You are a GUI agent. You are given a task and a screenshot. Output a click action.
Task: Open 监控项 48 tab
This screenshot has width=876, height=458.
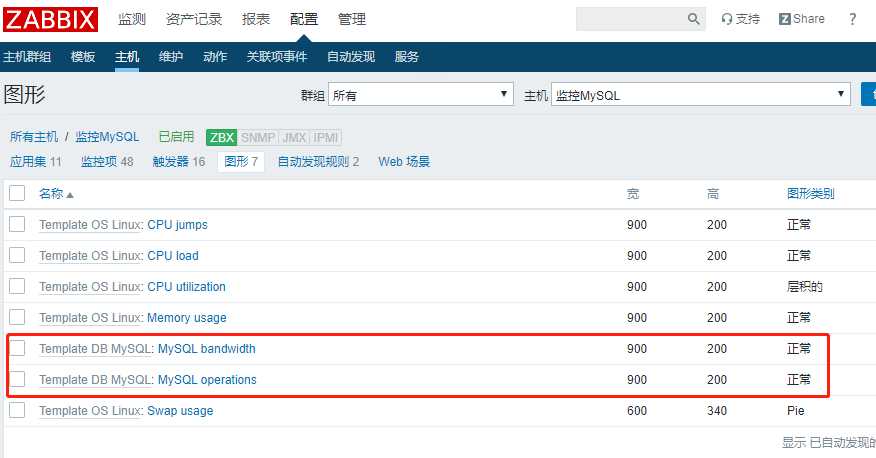click(107, 162)
